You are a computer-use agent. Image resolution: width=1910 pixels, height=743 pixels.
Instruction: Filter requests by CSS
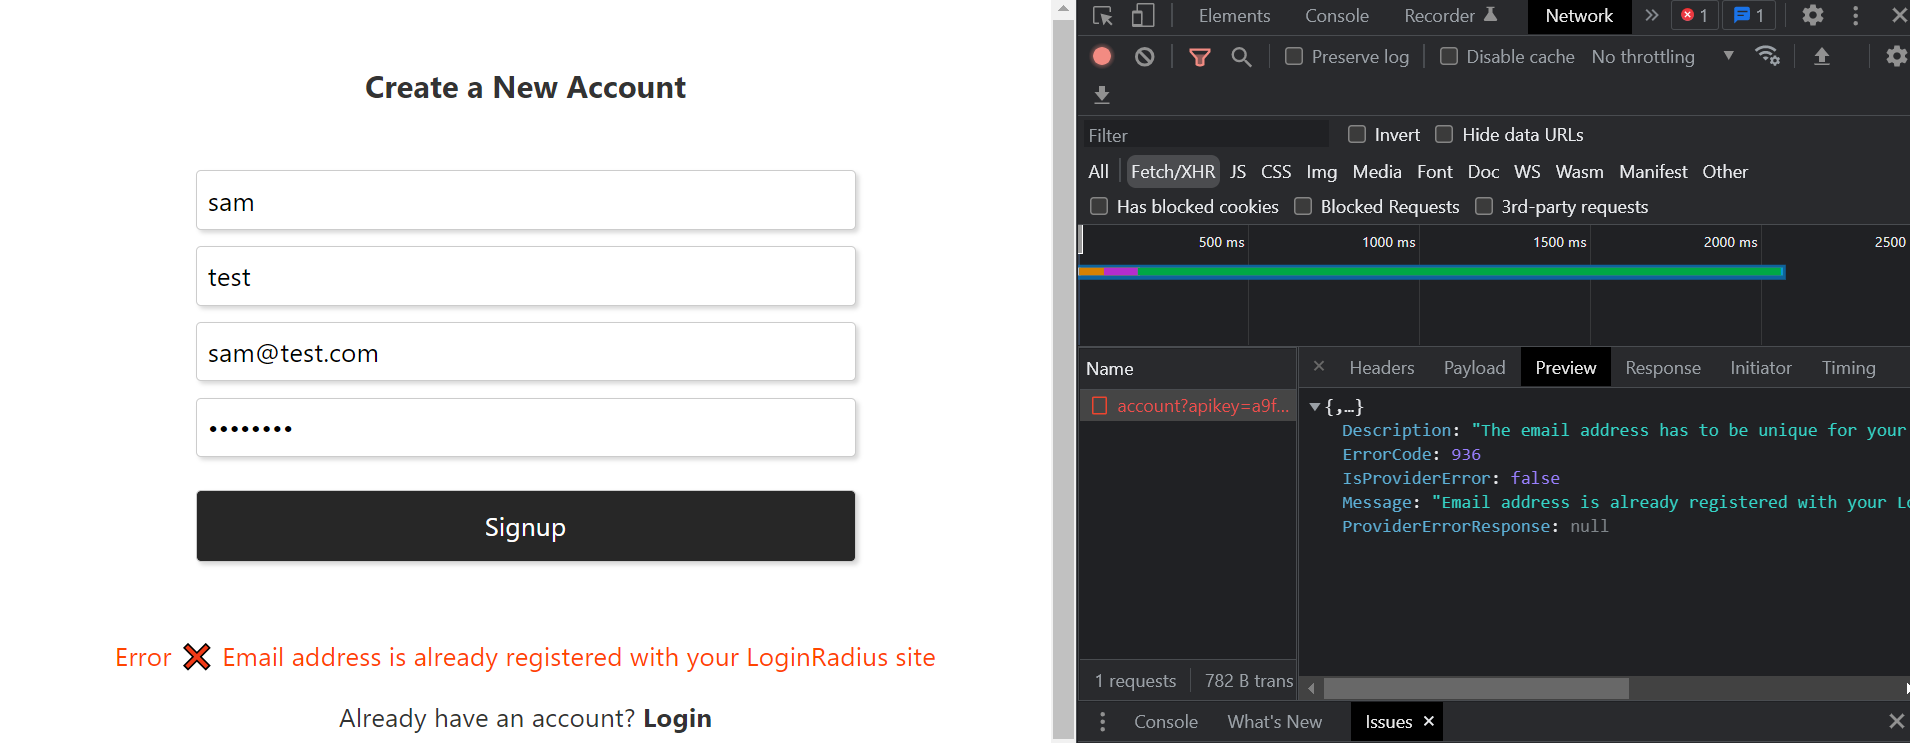point(1276,172)
